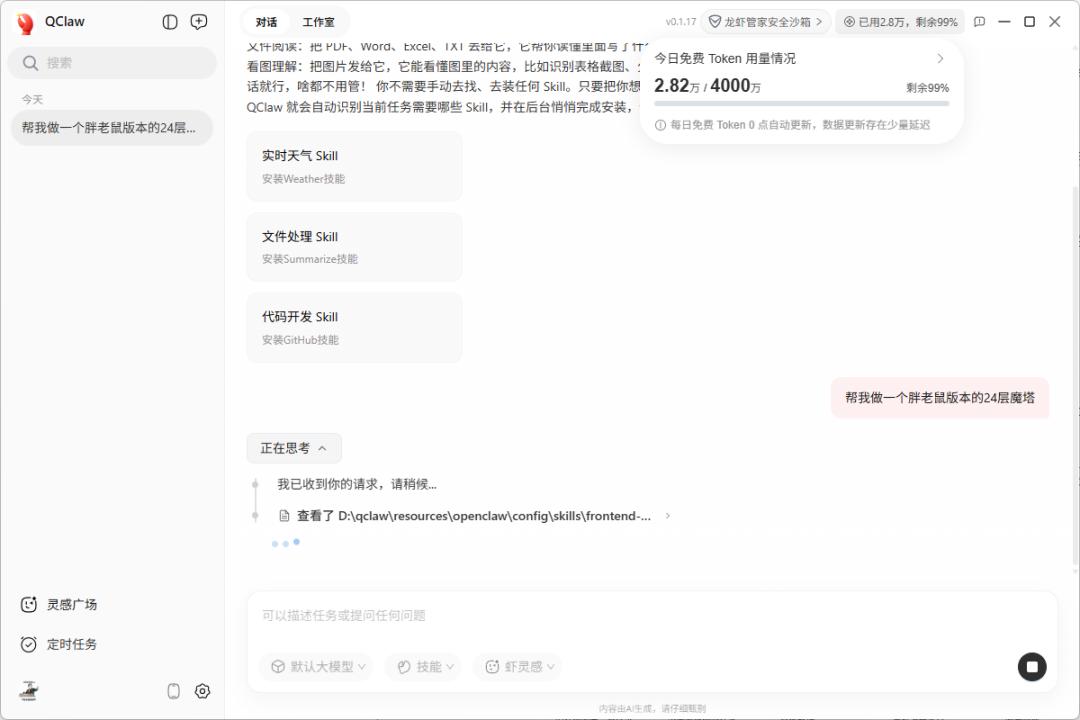
Task: Expand the viewed file path chevron
Action: click(667, 516)
